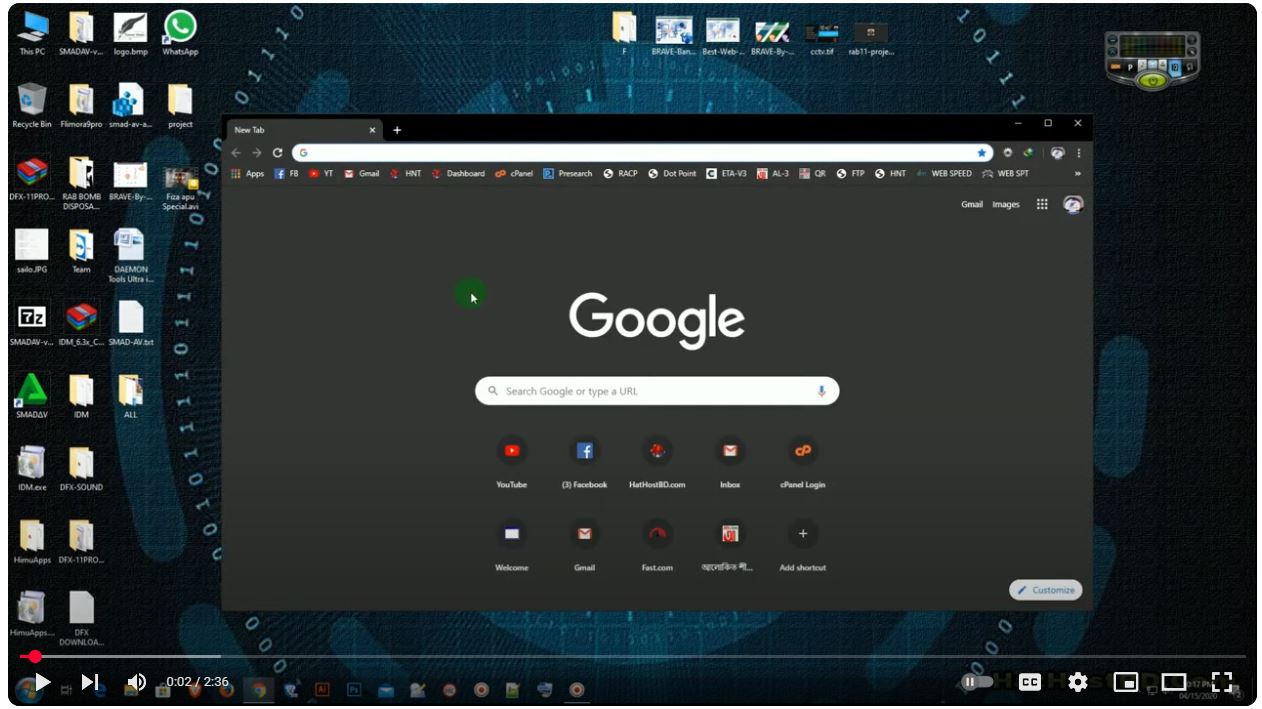The height and width of the screenshot is (709, 1262).
Task: Open the (3) Facebook shortcut tile
Action: (x=585, y=462)
